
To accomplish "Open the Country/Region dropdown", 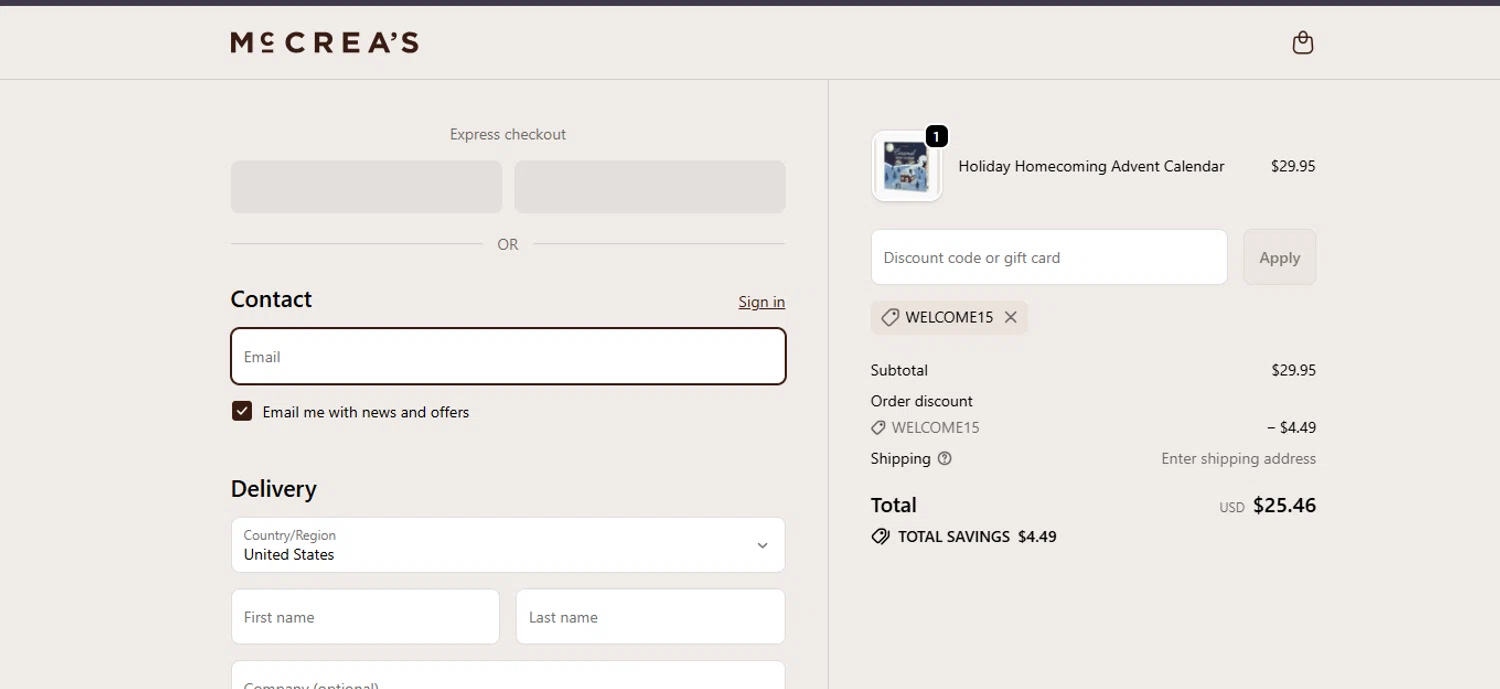I will [508, 545].
